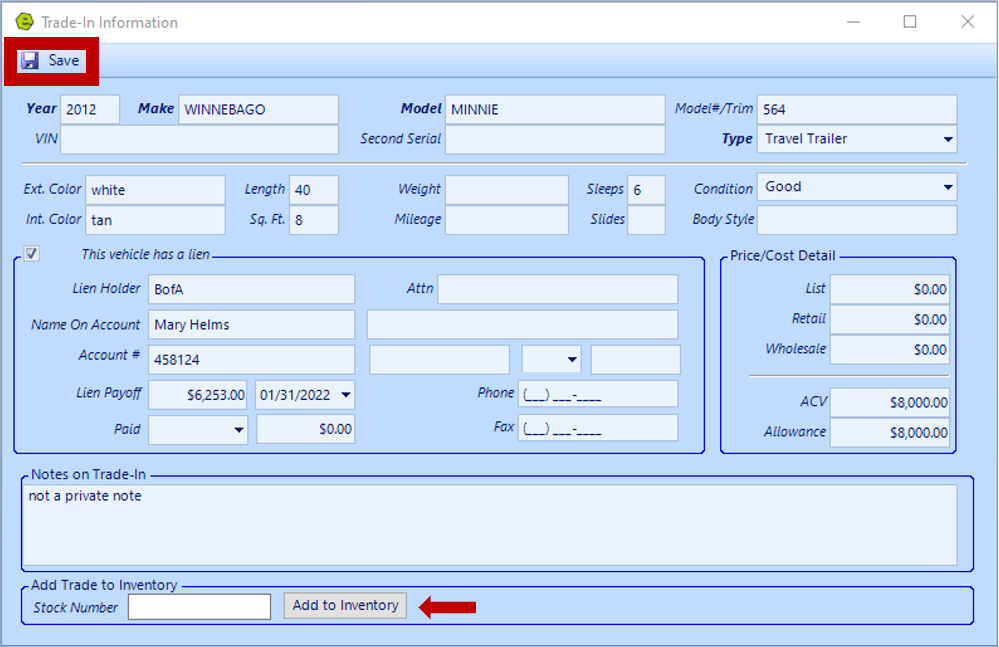Click the empty field left of the small lien dropdown

(440, 360)
